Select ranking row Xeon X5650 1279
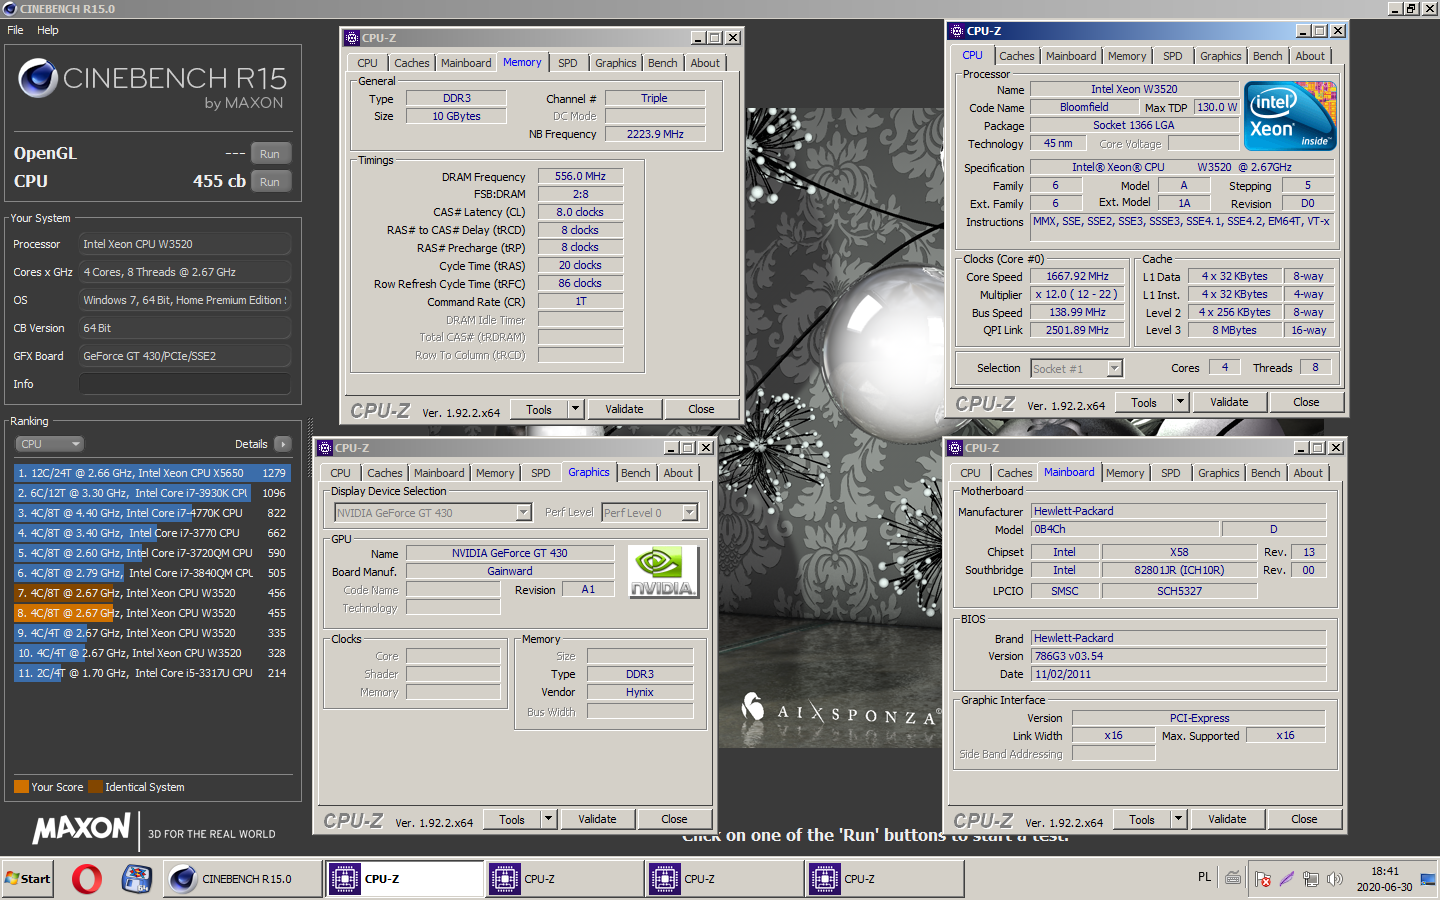Viewport: 1440px width, 900px height. point(152,473)
